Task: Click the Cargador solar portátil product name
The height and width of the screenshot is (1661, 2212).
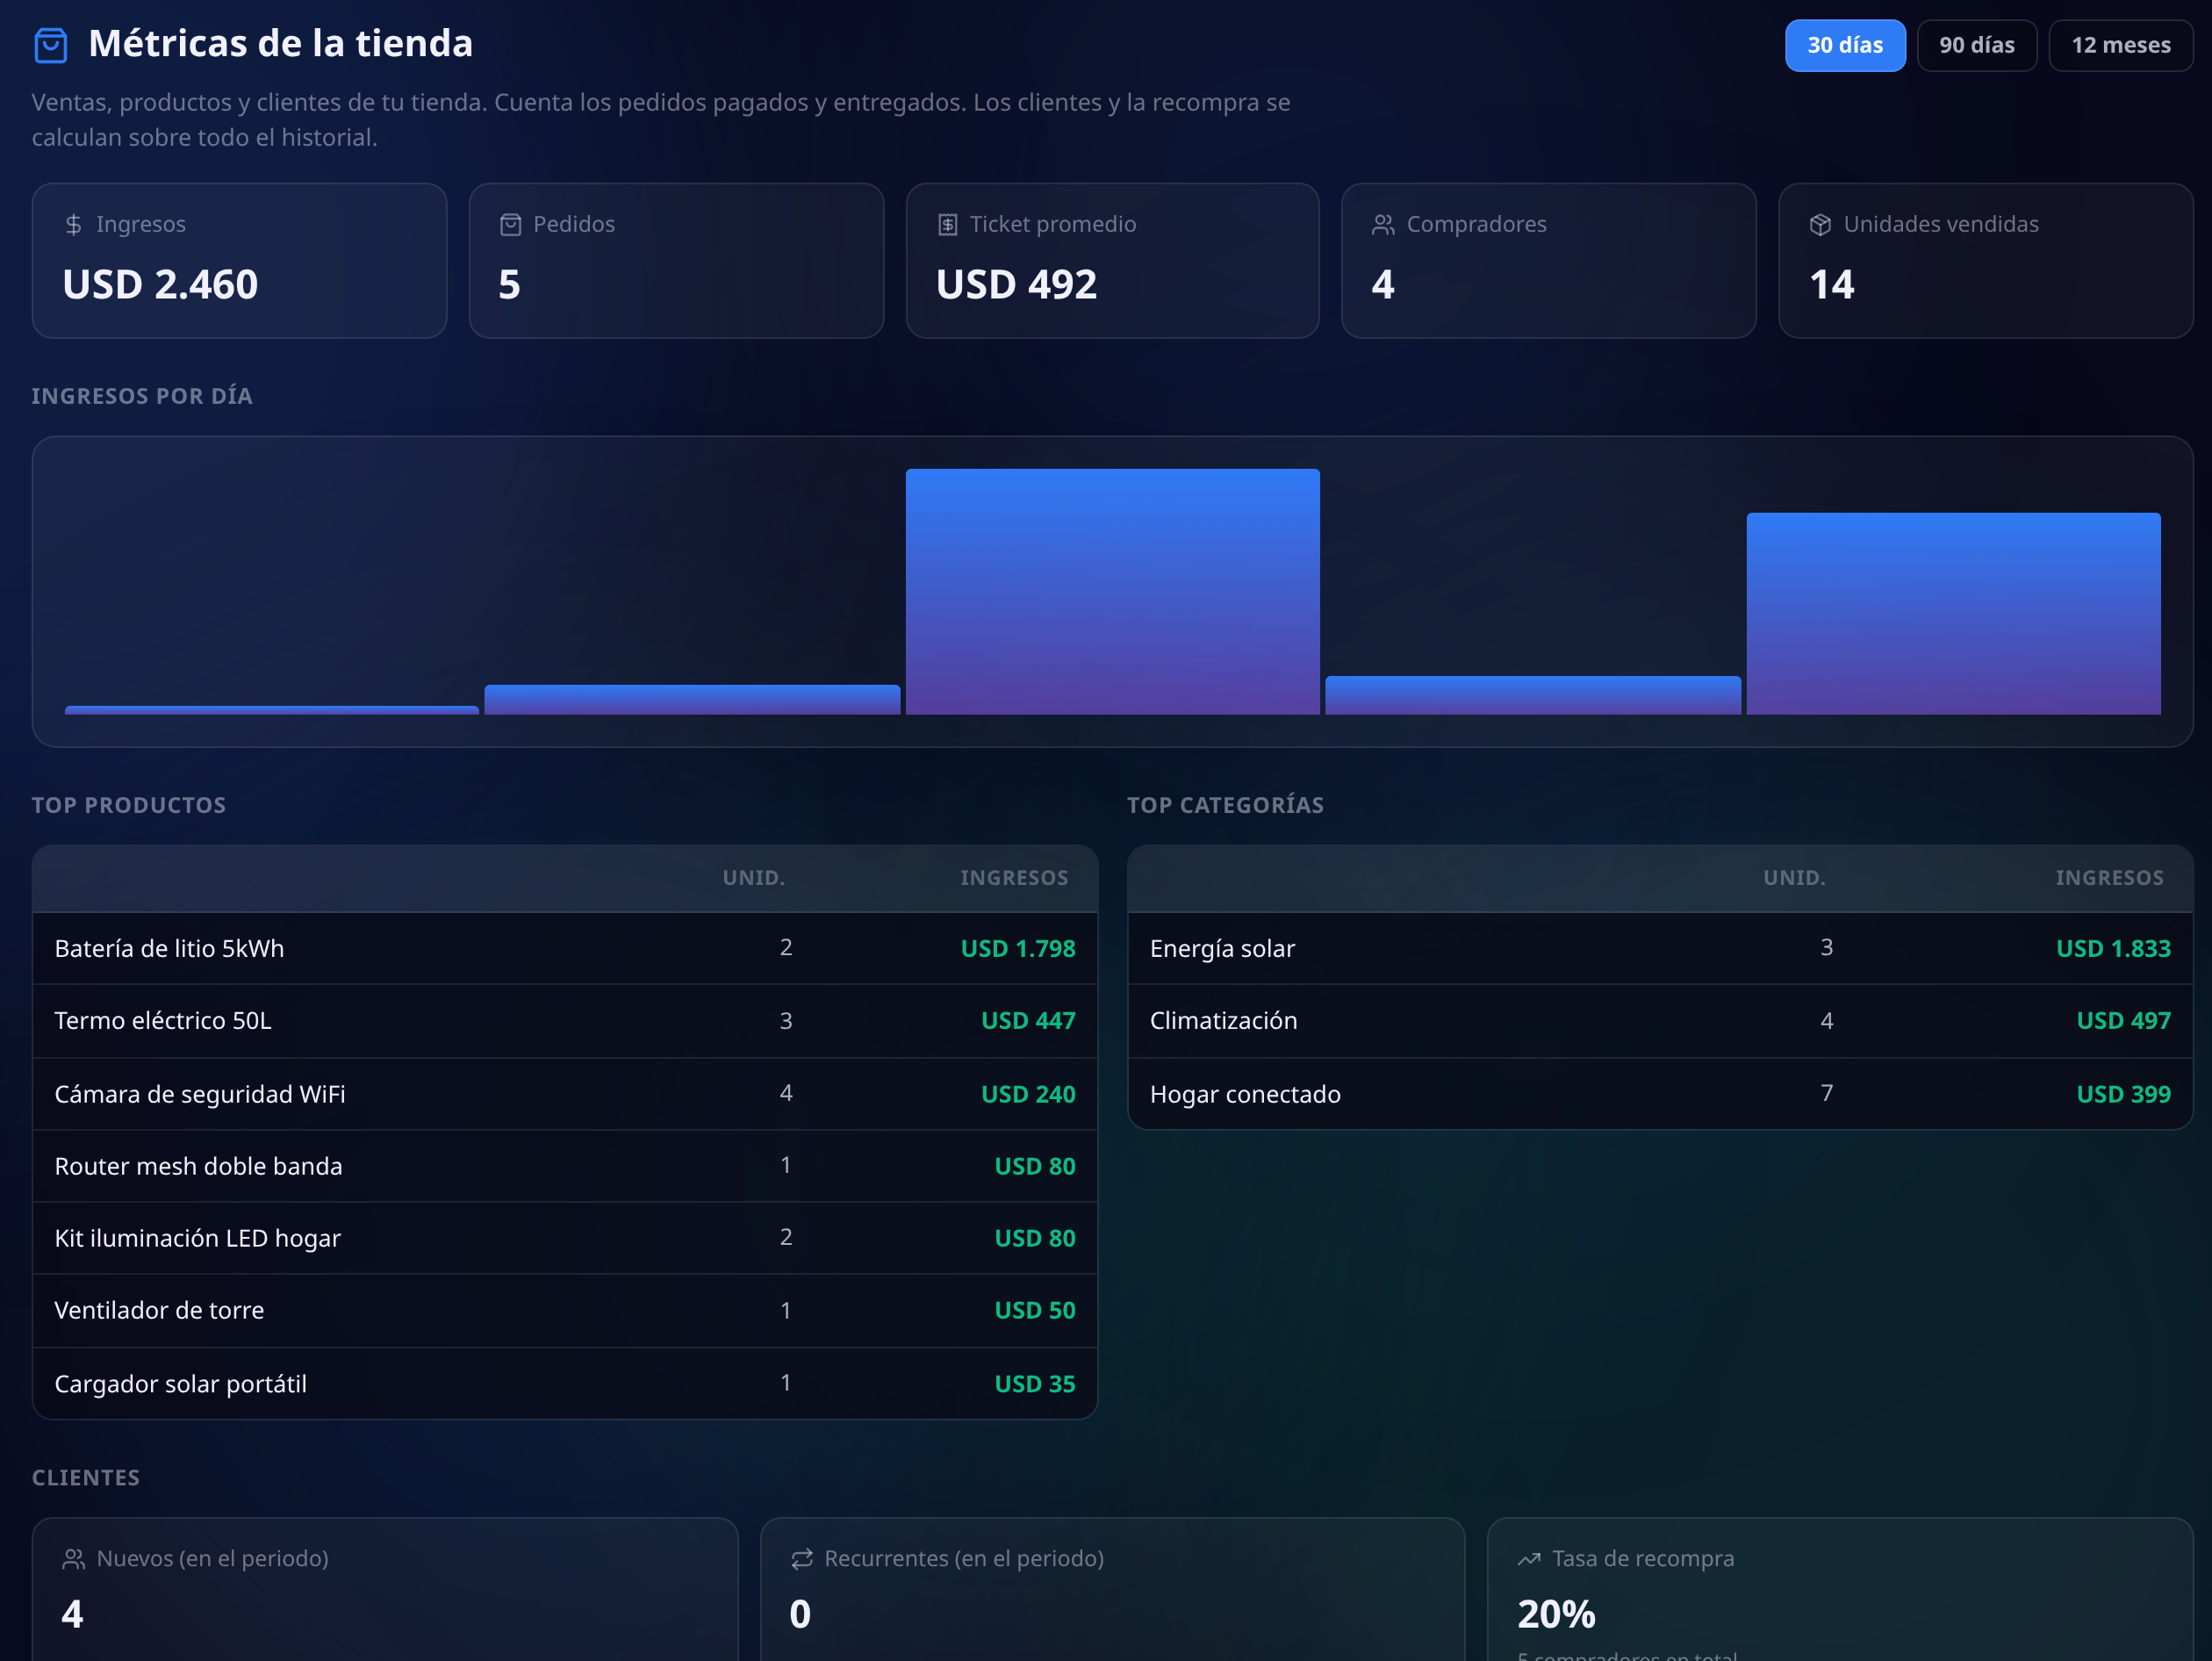Action: point(180,1384)
